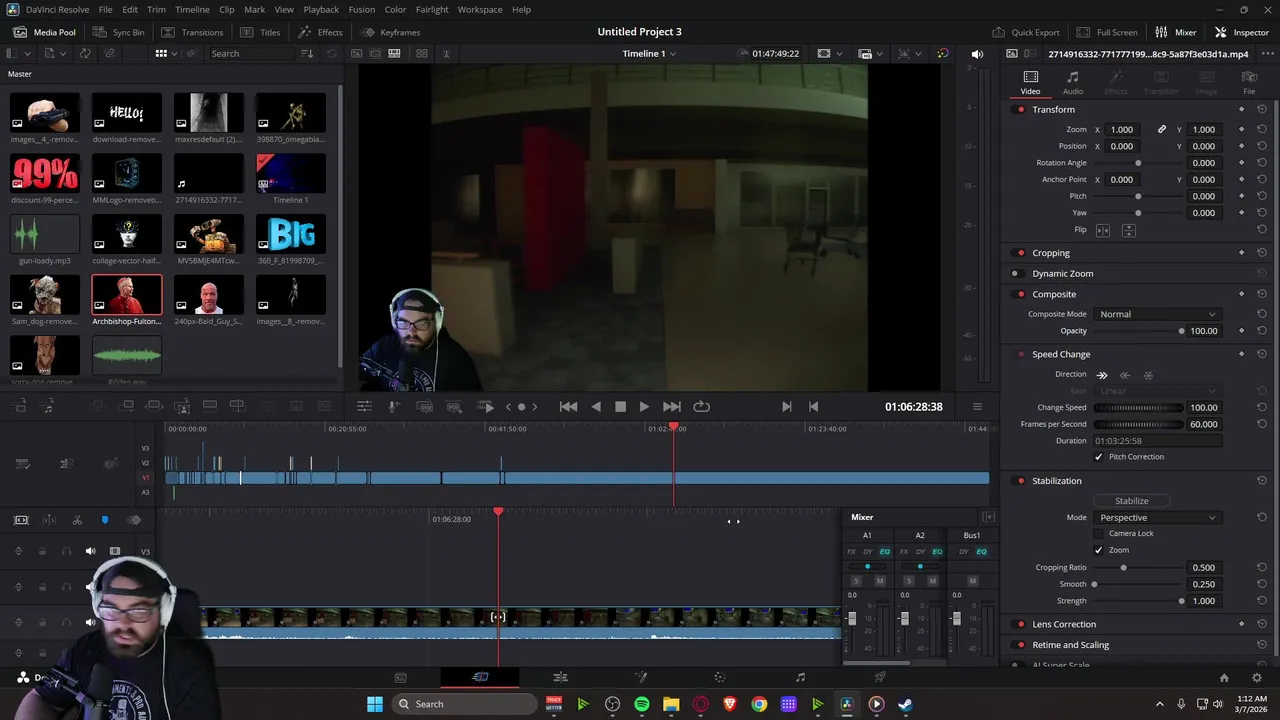Open the Deliver page rocket icon
The width and height of the screenshot is (1280, 720).
click(x=880, y=677)
